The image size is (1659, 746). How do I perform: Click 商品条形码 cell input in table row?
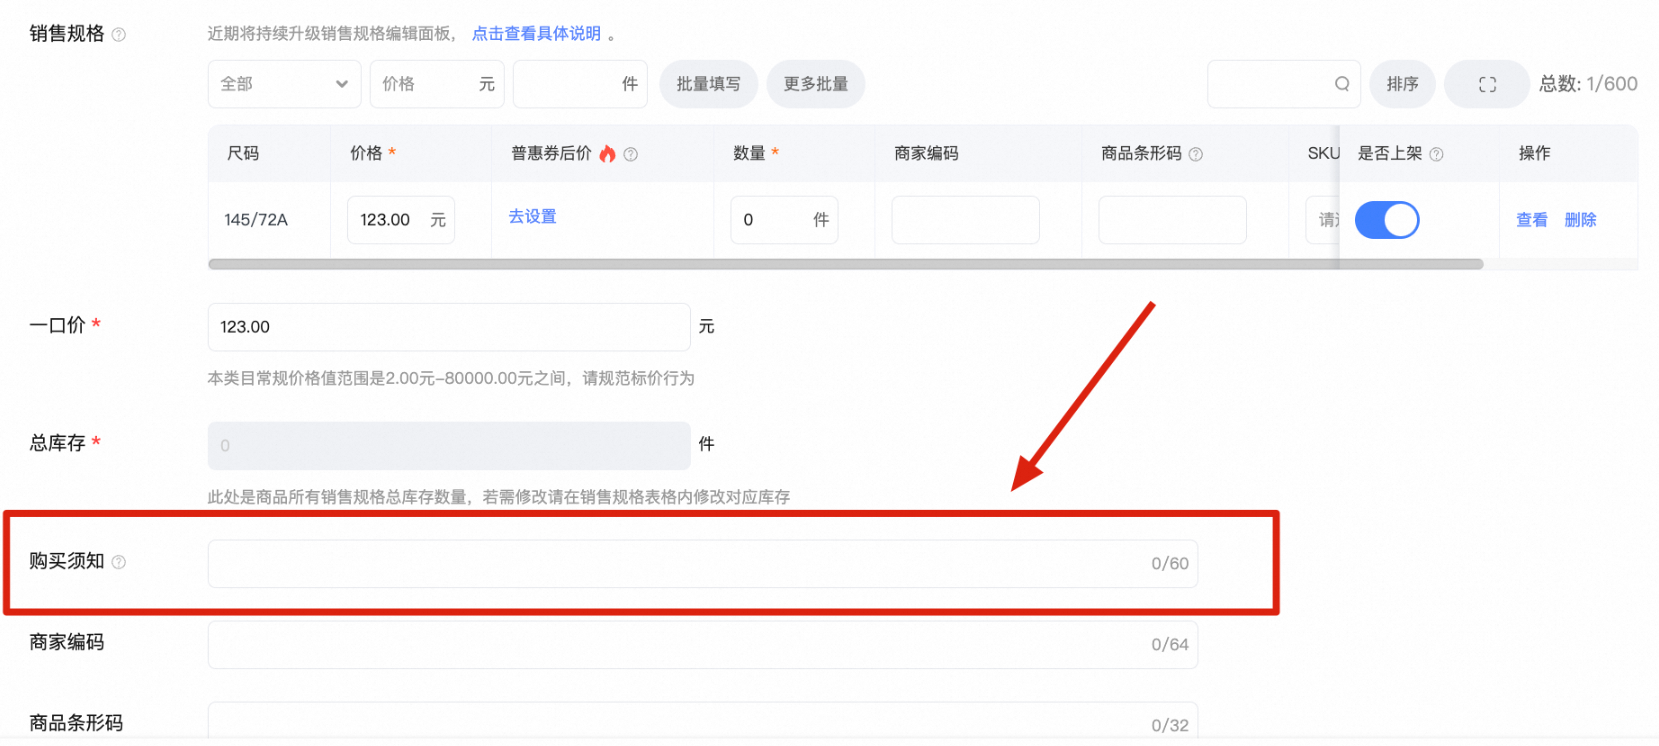1172,220
